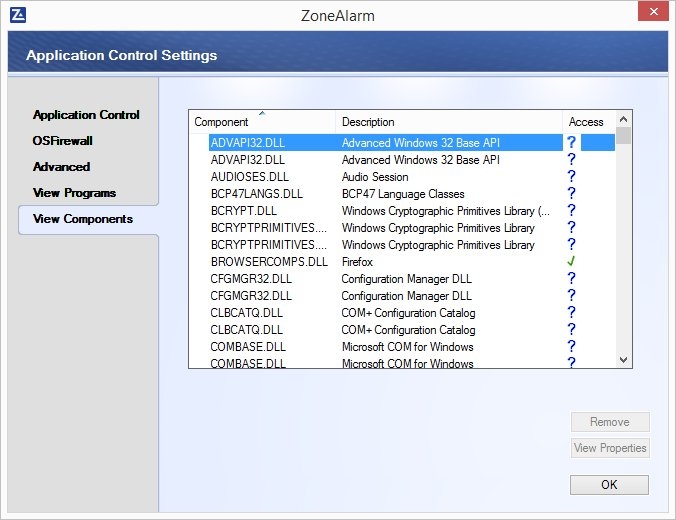Click the access question mark for BCP47LANGS.DLL
This screenshot has height=520, width=676.
pyautogui.click(x=571, y=193)
